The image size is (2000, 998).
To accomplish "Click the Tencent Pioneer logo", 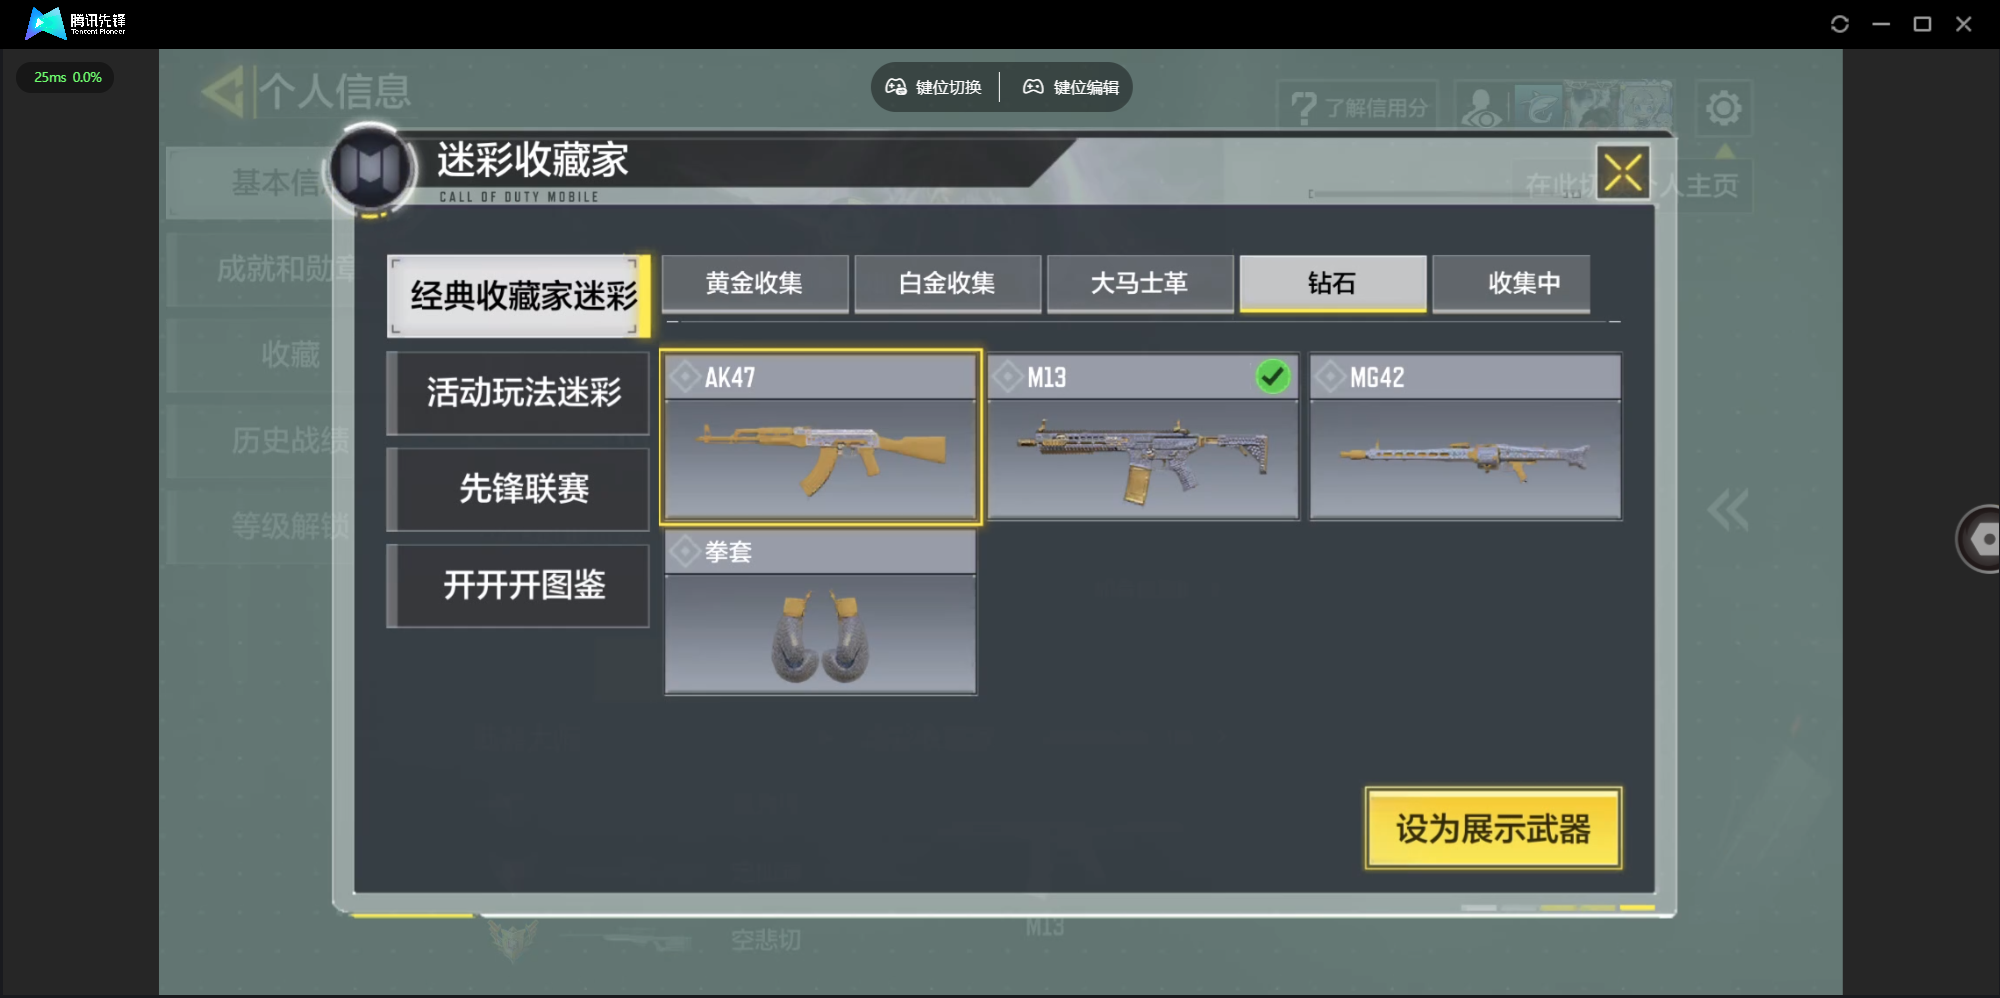I will click(76, 23).
